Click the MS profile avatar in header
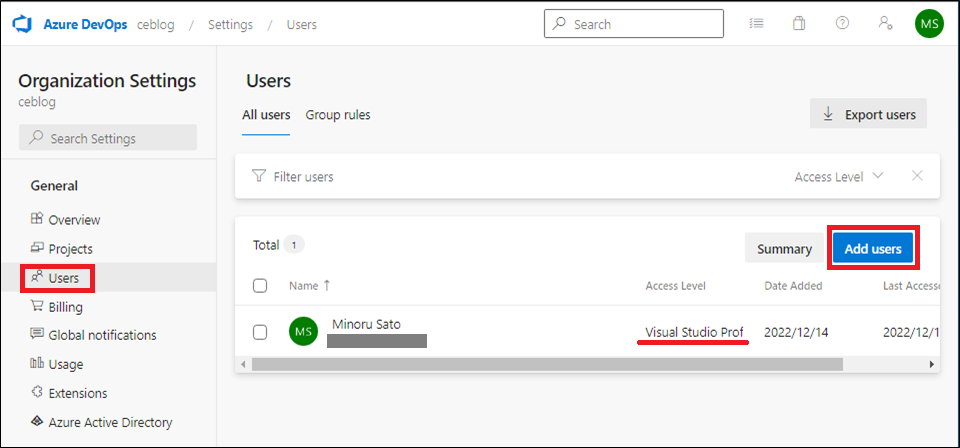960x448 pixels. pos(929,24)
